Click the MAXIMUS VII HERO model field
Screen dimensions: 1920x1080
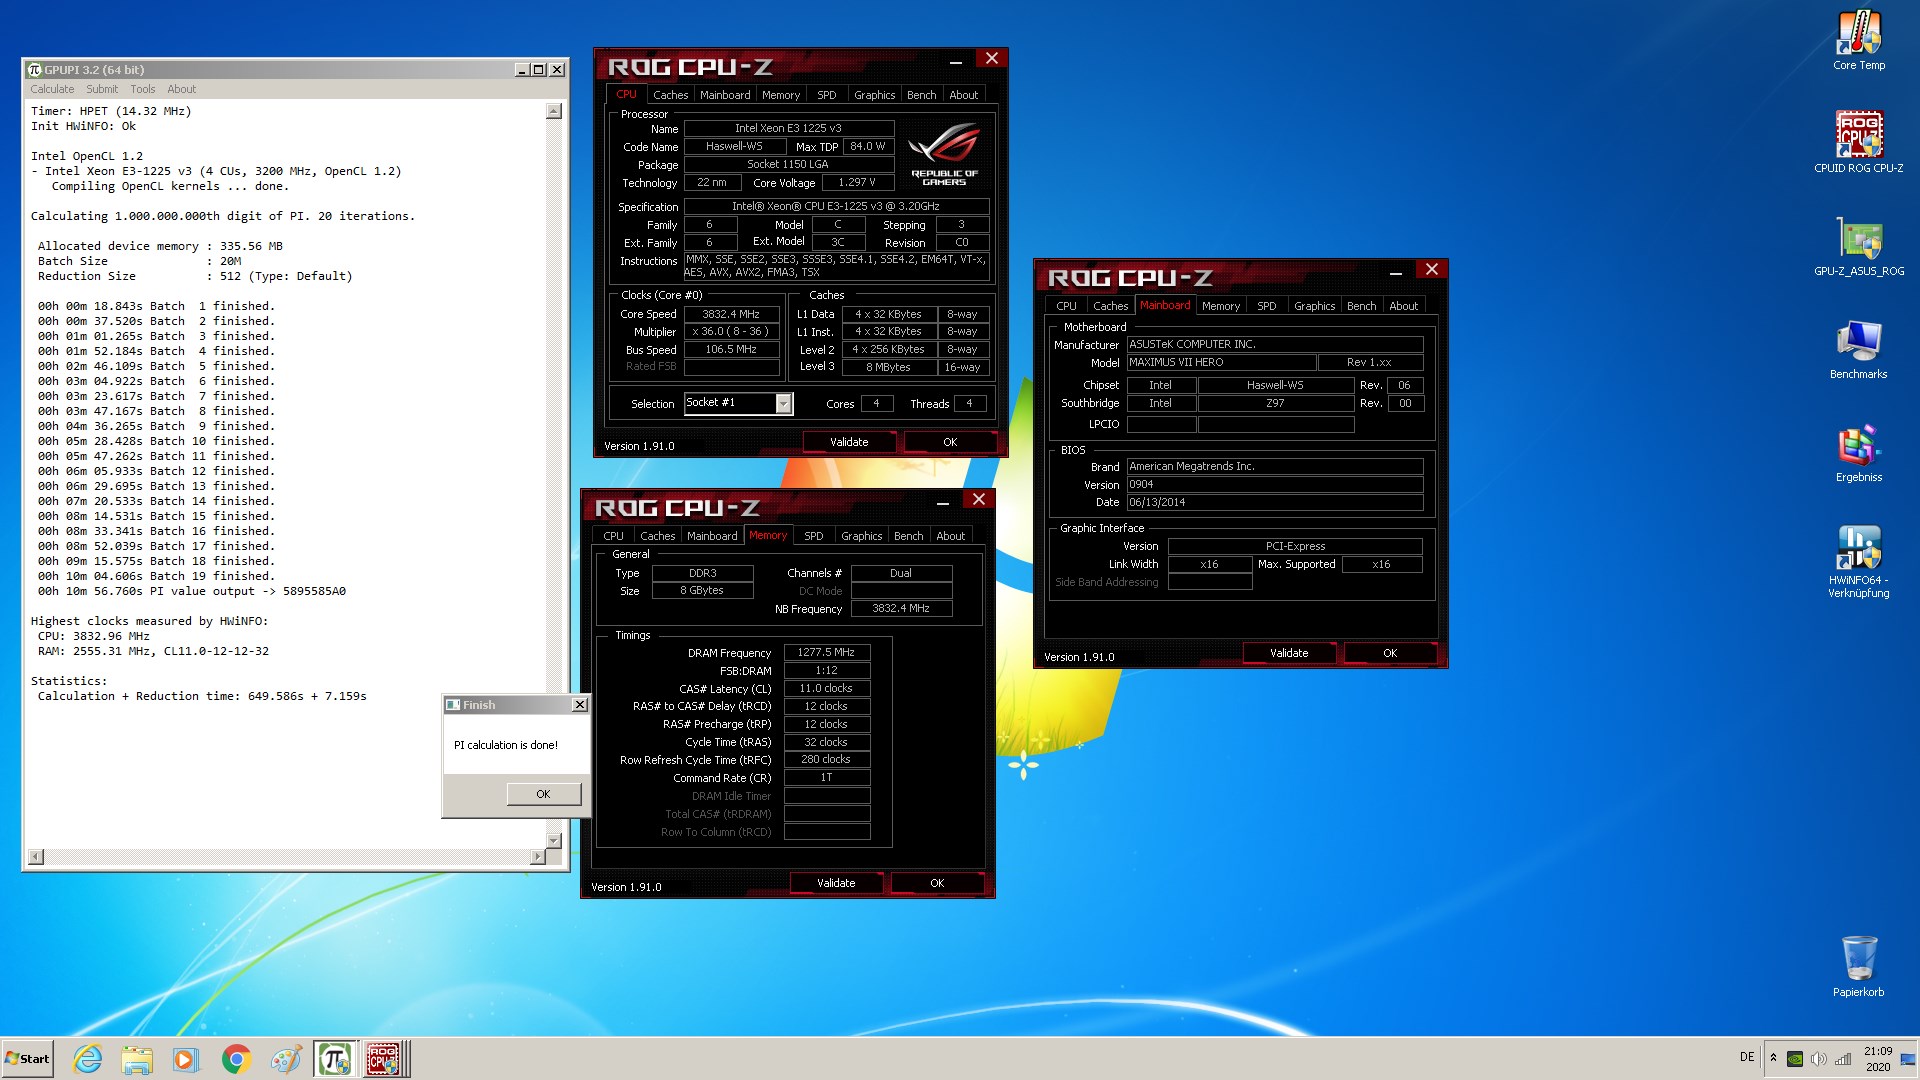pos(1221,362)
